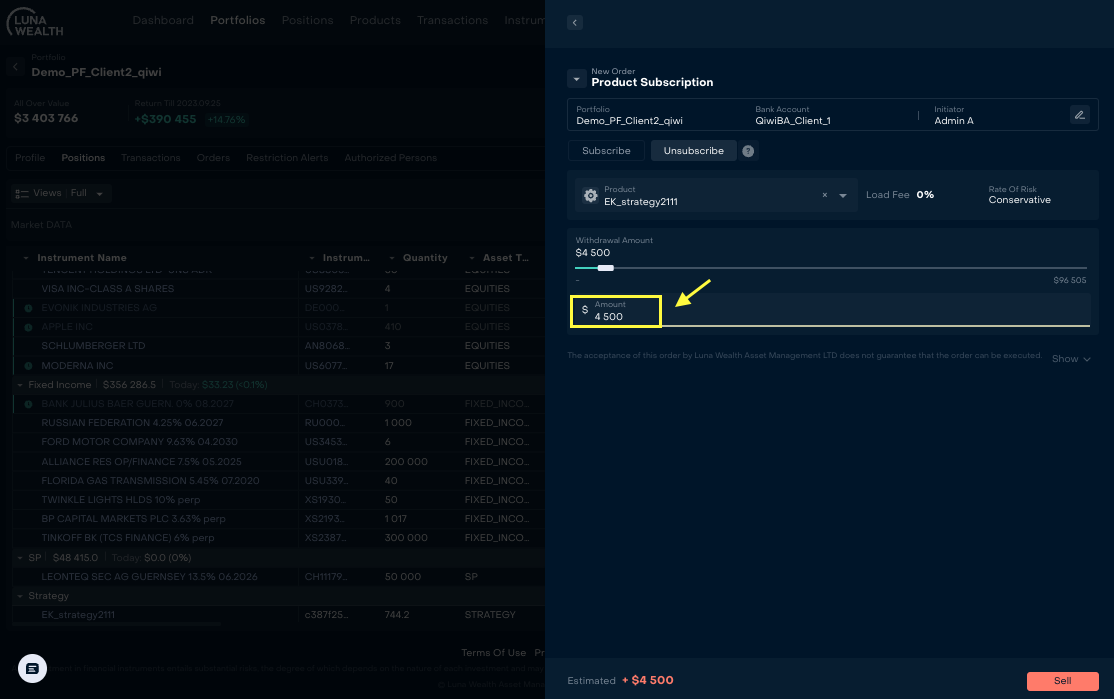Select the Subscribe option
This screenshot has height=699, width=1114.
[x=606, y=151]
